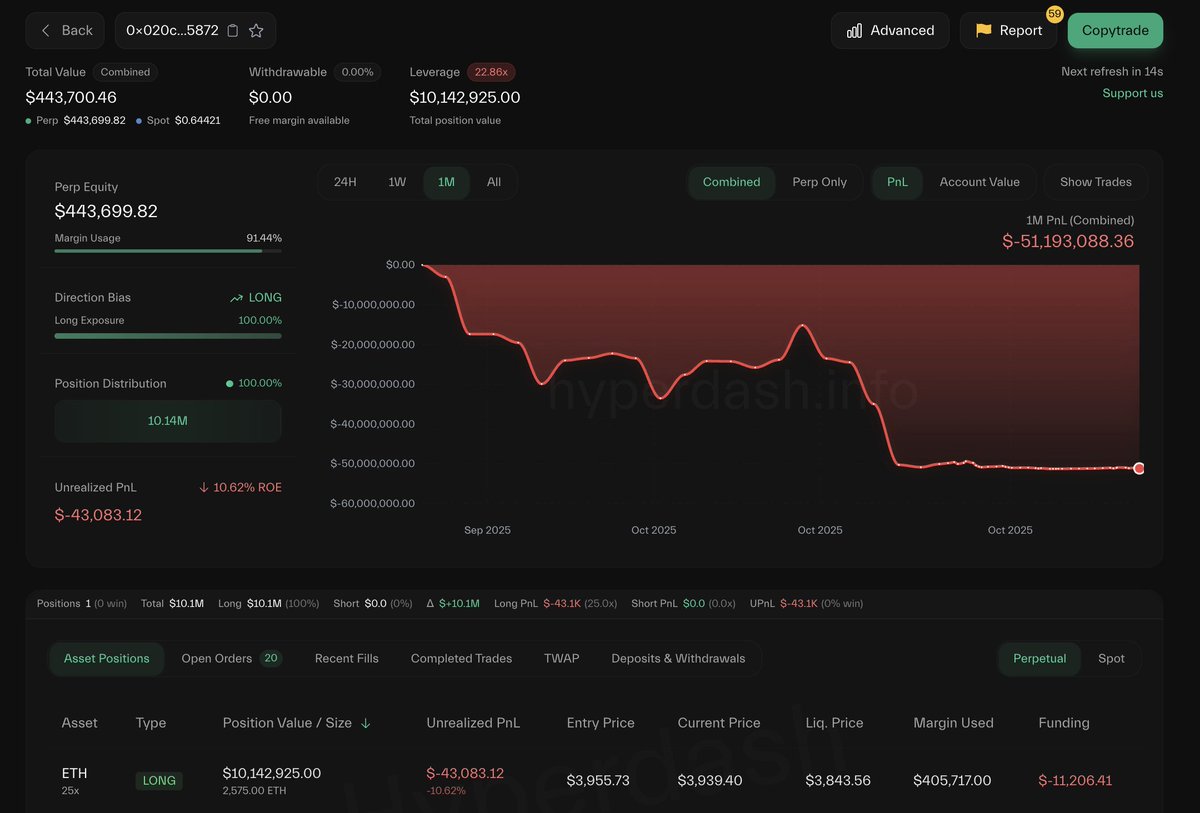Click the 20 open orders count badge
Viewport: 1200px width, 813px height.
[271, 658]
